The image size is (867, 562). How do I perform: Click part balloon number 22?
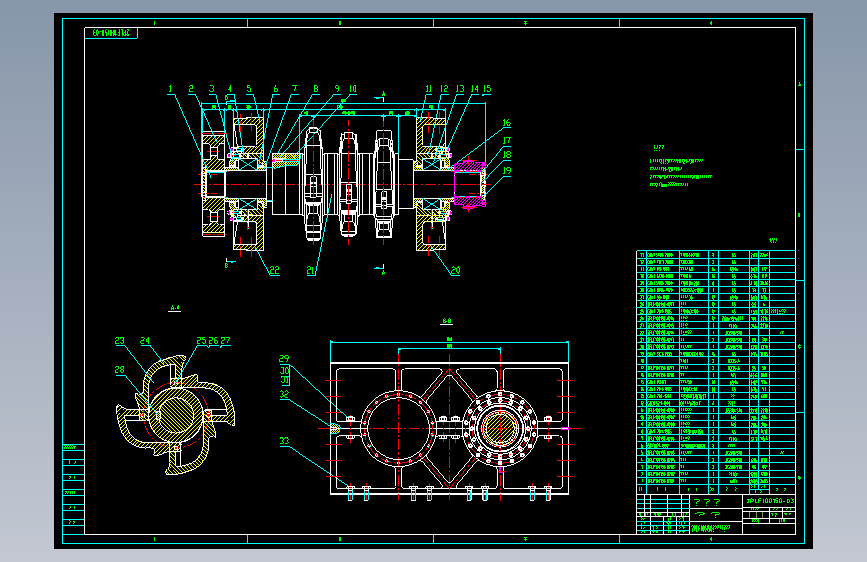tap(274, 270)
